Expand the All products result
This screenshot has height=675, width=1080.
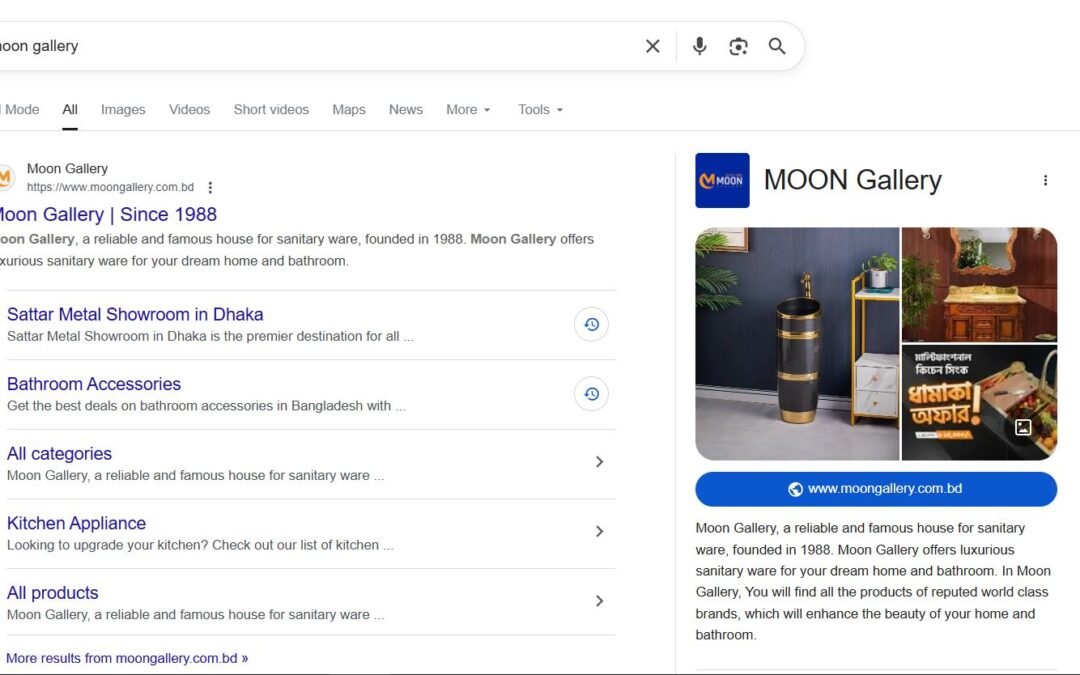(x=600, y=601)
